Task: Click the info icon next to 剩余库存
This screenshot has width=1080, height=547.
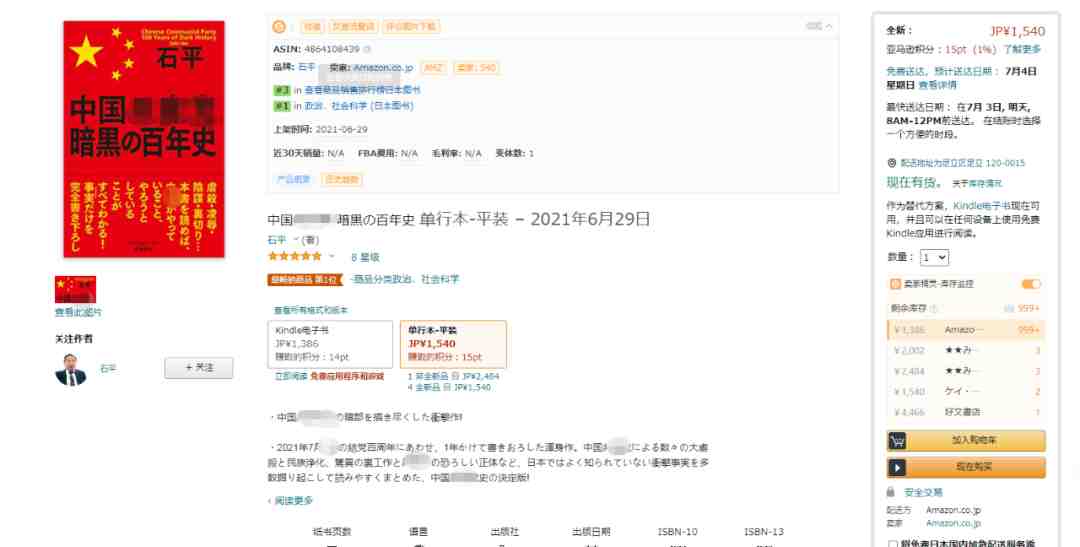Action: pyautogui.click(x=934, y=309)
